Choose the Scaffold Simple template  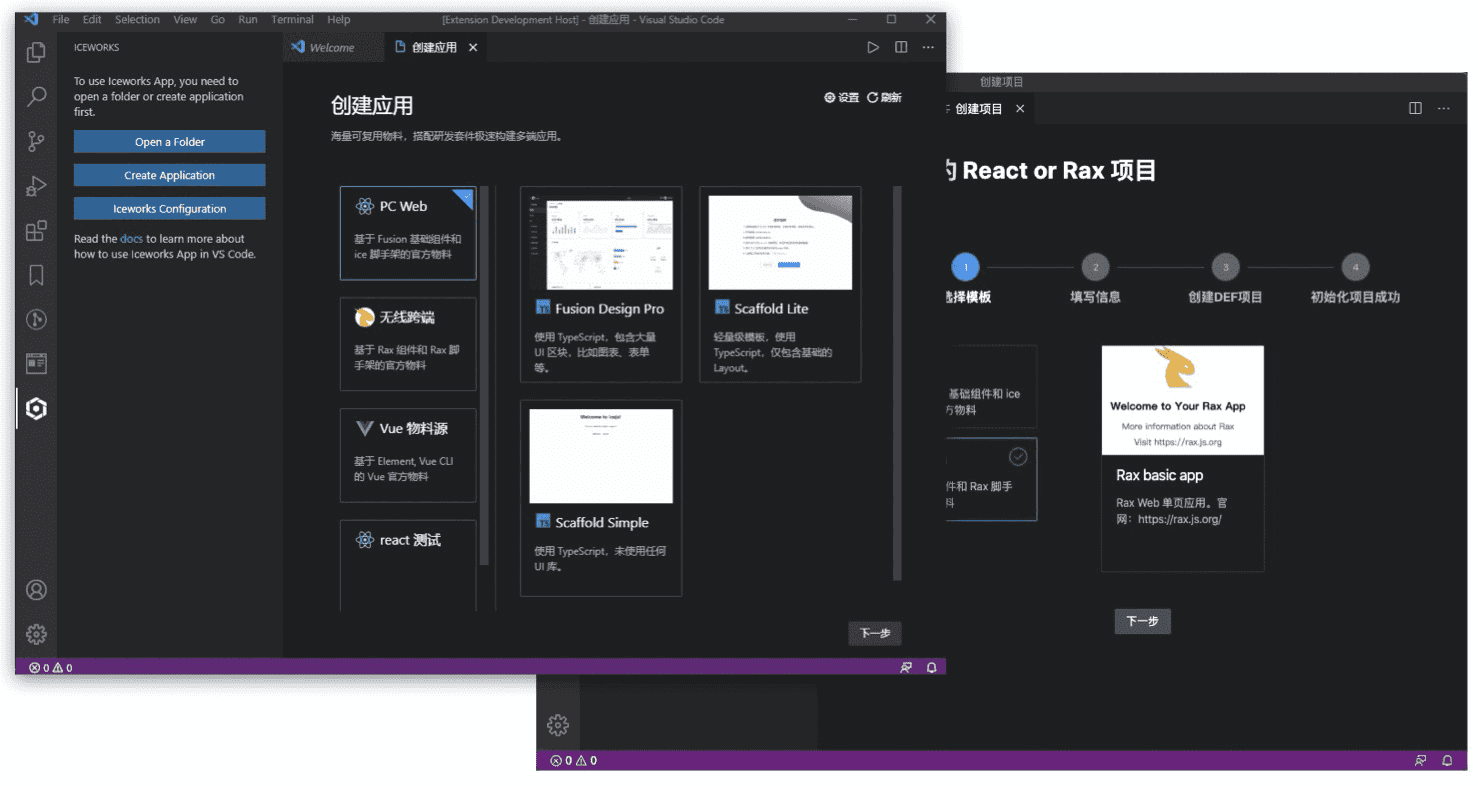tap(601, 498)
